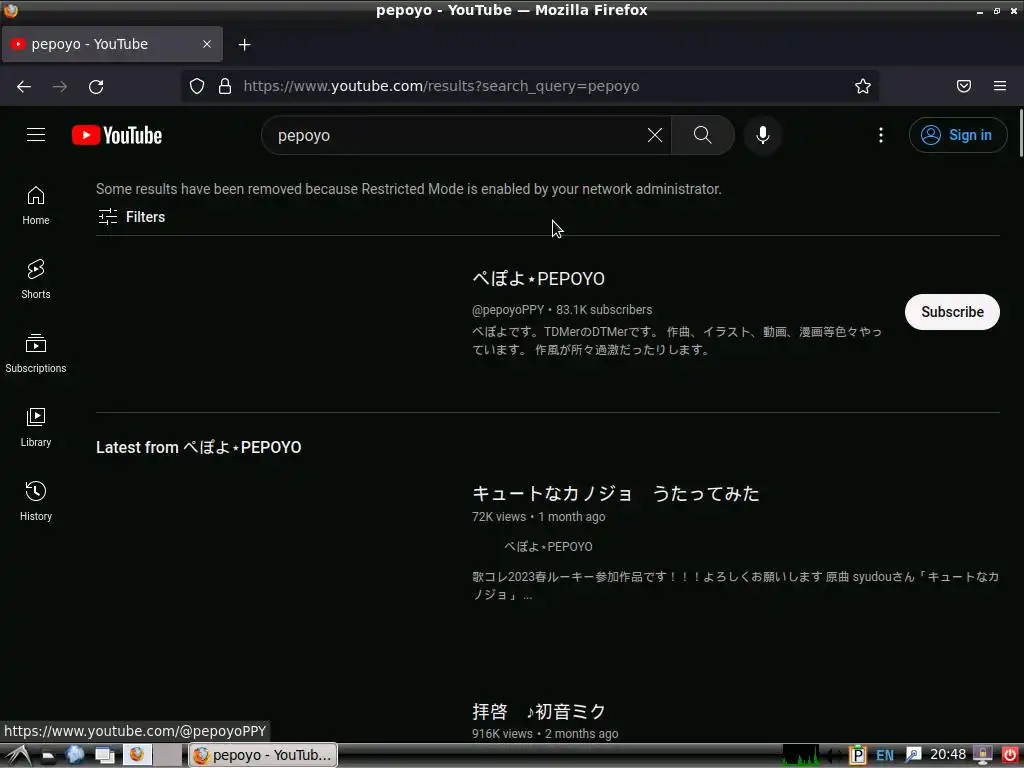Open Subscriptions in the sidebar
Image resolution: width=1024 pixels, height=768 pixels.
36,353
